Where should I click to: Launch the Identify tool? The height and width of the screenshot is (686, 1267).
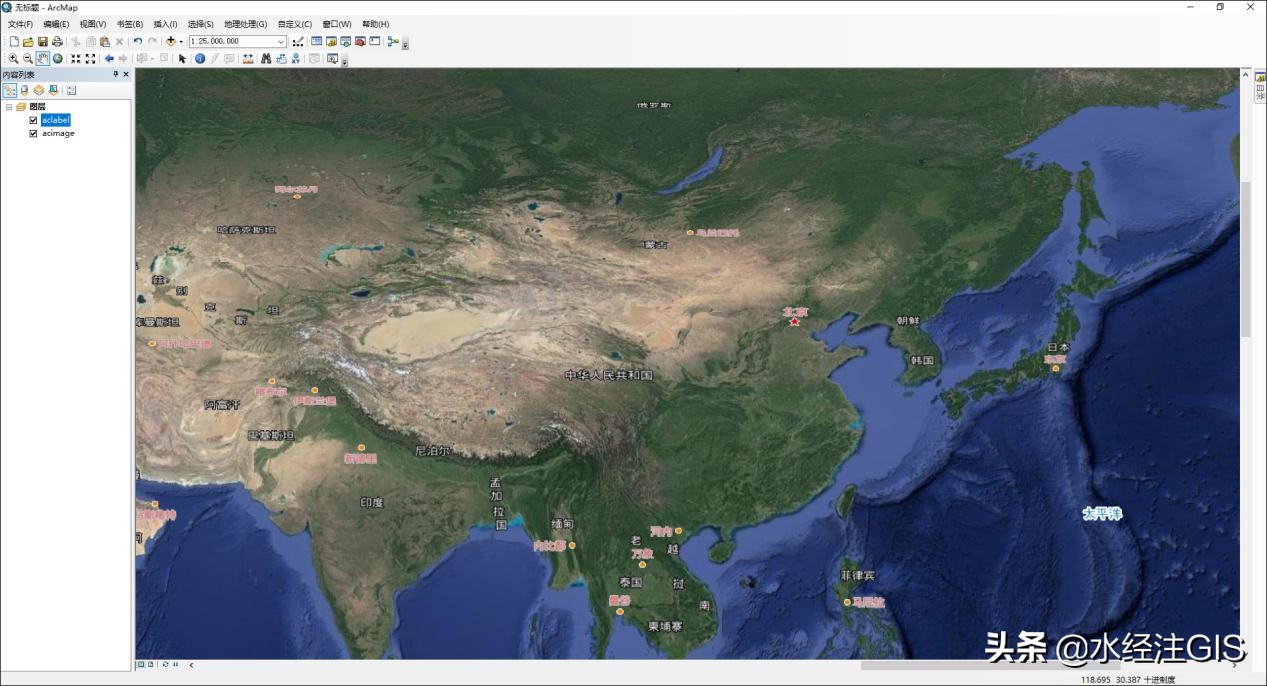tap(200, 58)
